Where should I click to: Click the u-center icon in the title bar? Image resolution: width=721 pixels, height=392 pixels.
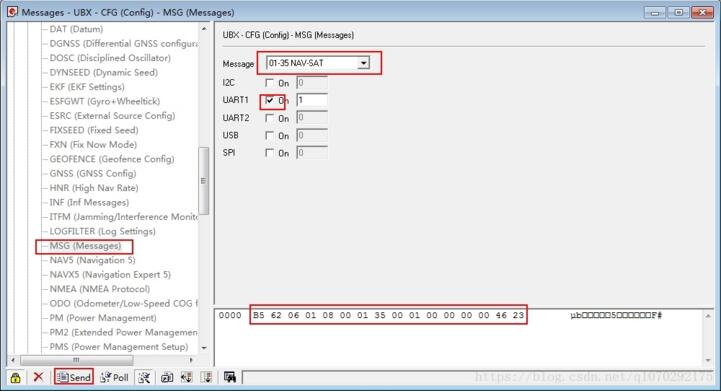[13, 12]
